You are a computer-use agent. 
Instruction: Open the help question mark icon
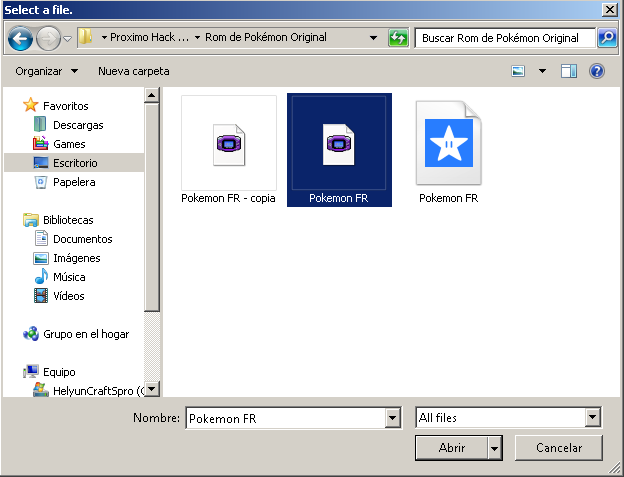[x=597, y=71]
